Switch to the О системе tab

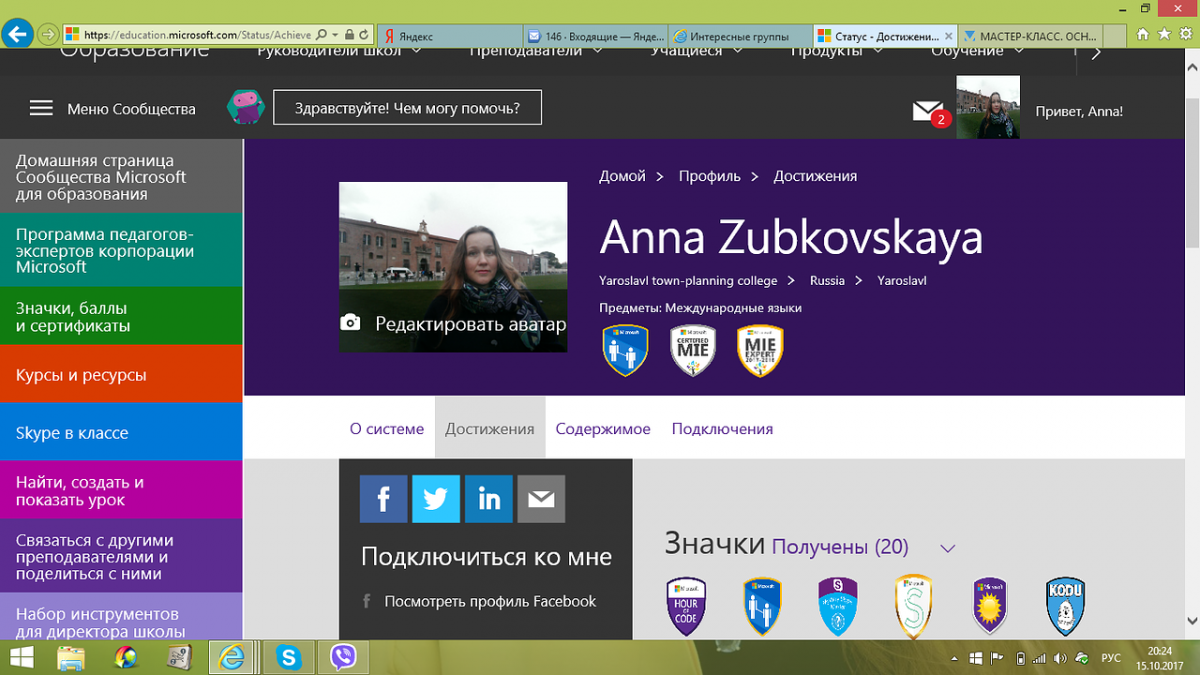point(387,429)
